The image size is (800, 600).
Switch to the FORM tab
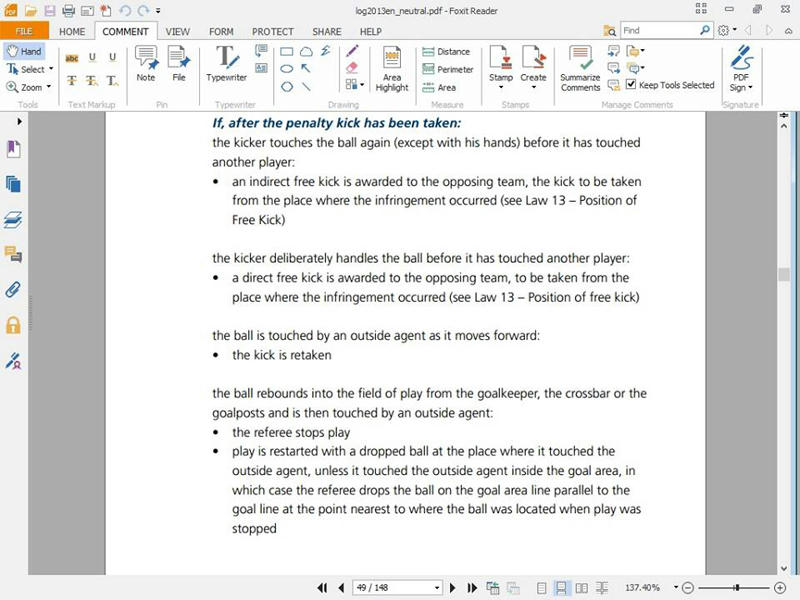coord(221,32)
